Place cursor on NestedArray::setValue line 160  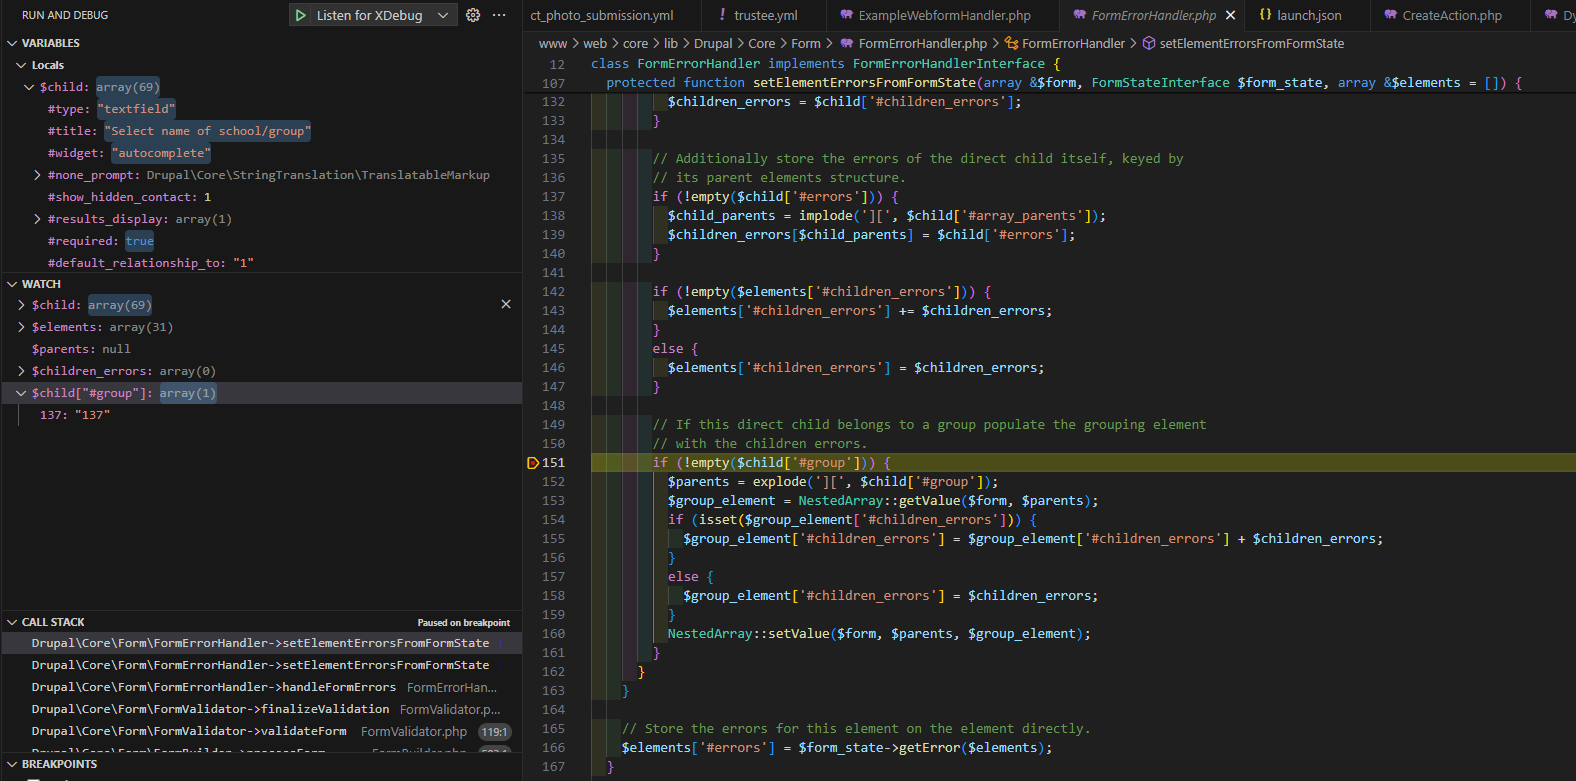879,634
